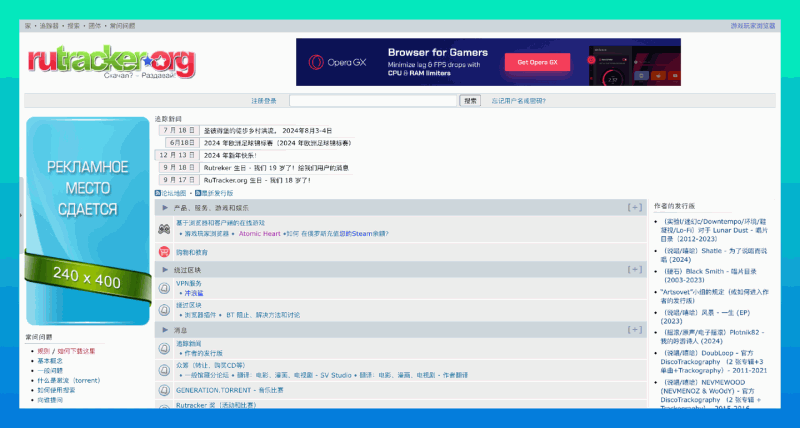This screenshot has height=428, width=800.
Task: Open the Browser for Gamers banner ad
Action: click(488, 62)
